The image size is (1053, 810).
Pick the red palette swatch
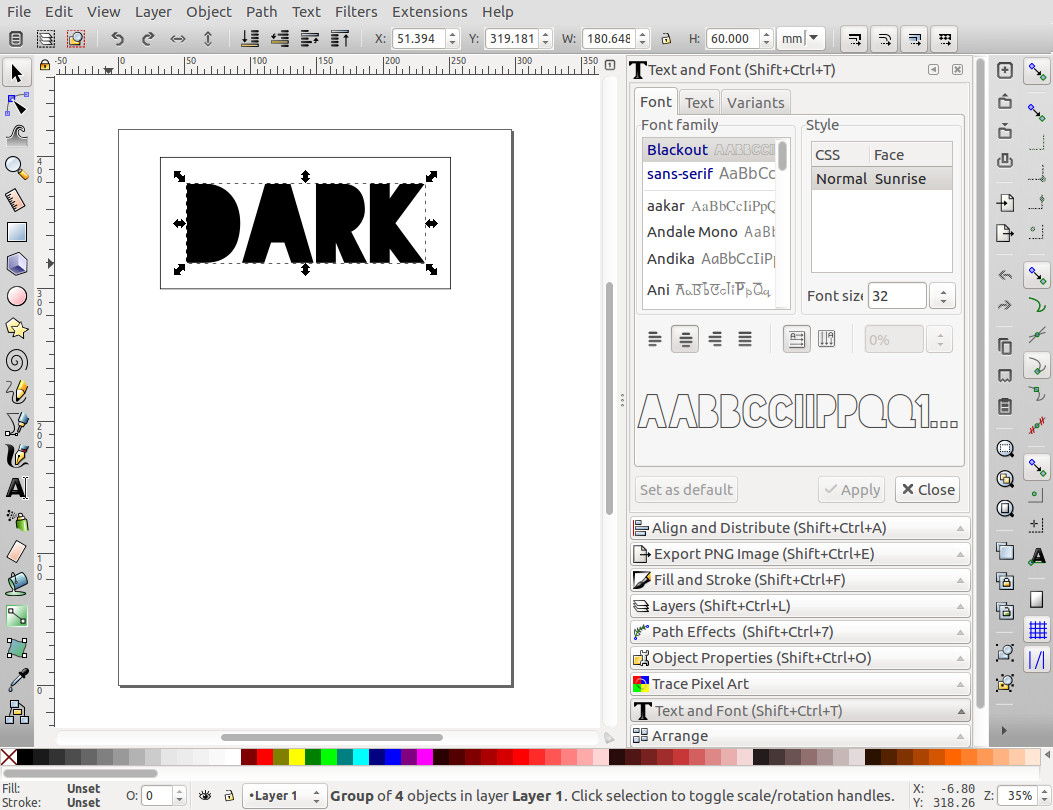point(265,758)
